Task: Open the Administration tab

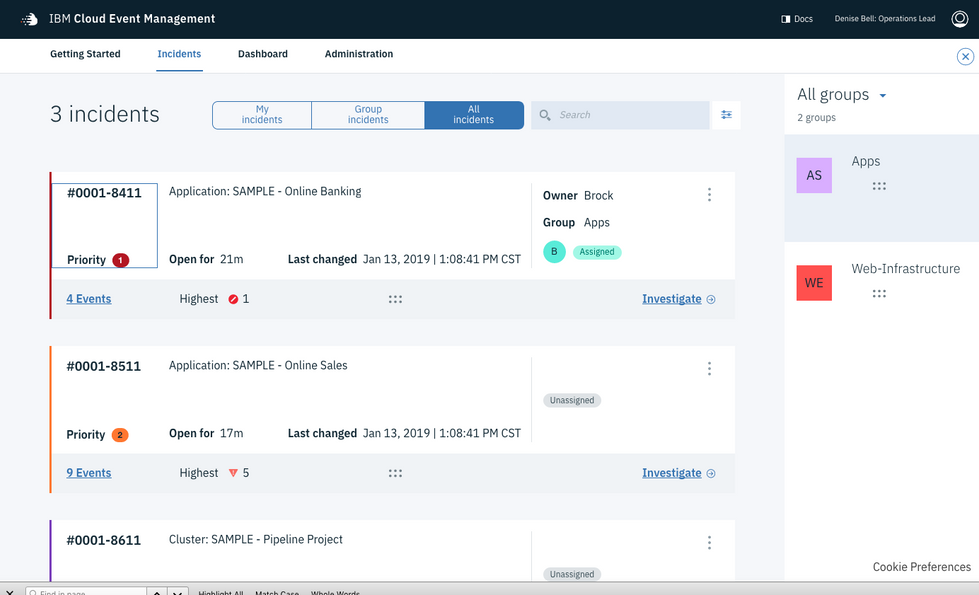Action: click(x=359, y=54)
